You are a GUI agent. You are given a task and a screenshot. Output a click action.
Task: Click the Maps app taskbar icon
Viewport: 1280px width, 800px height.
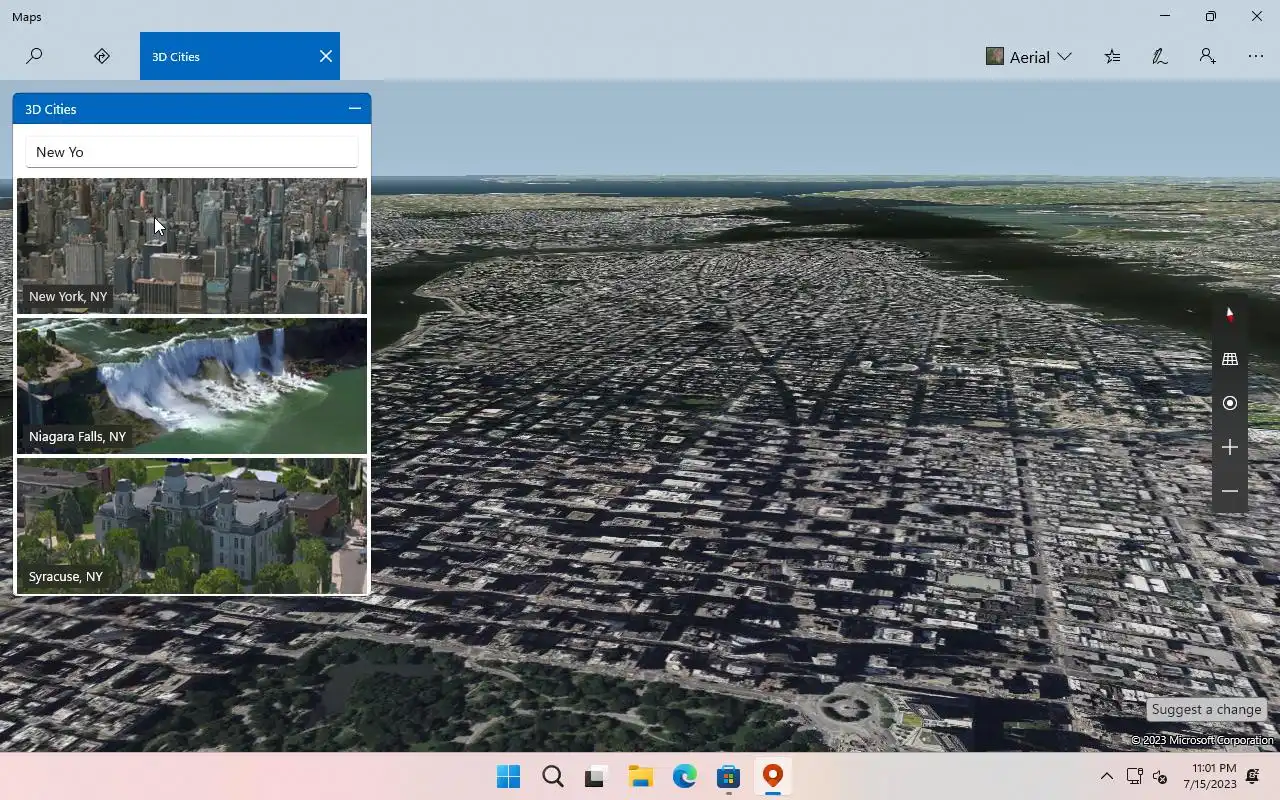pyautogui.click(x=772, y=776)
